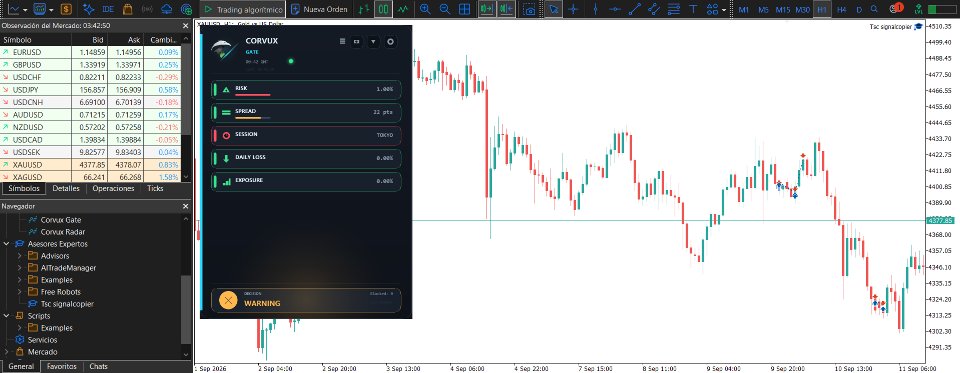Sort by the Símbolo column header
Image resolution: width=960 pixels, height=373 pixels.
(x=35, y=40)
